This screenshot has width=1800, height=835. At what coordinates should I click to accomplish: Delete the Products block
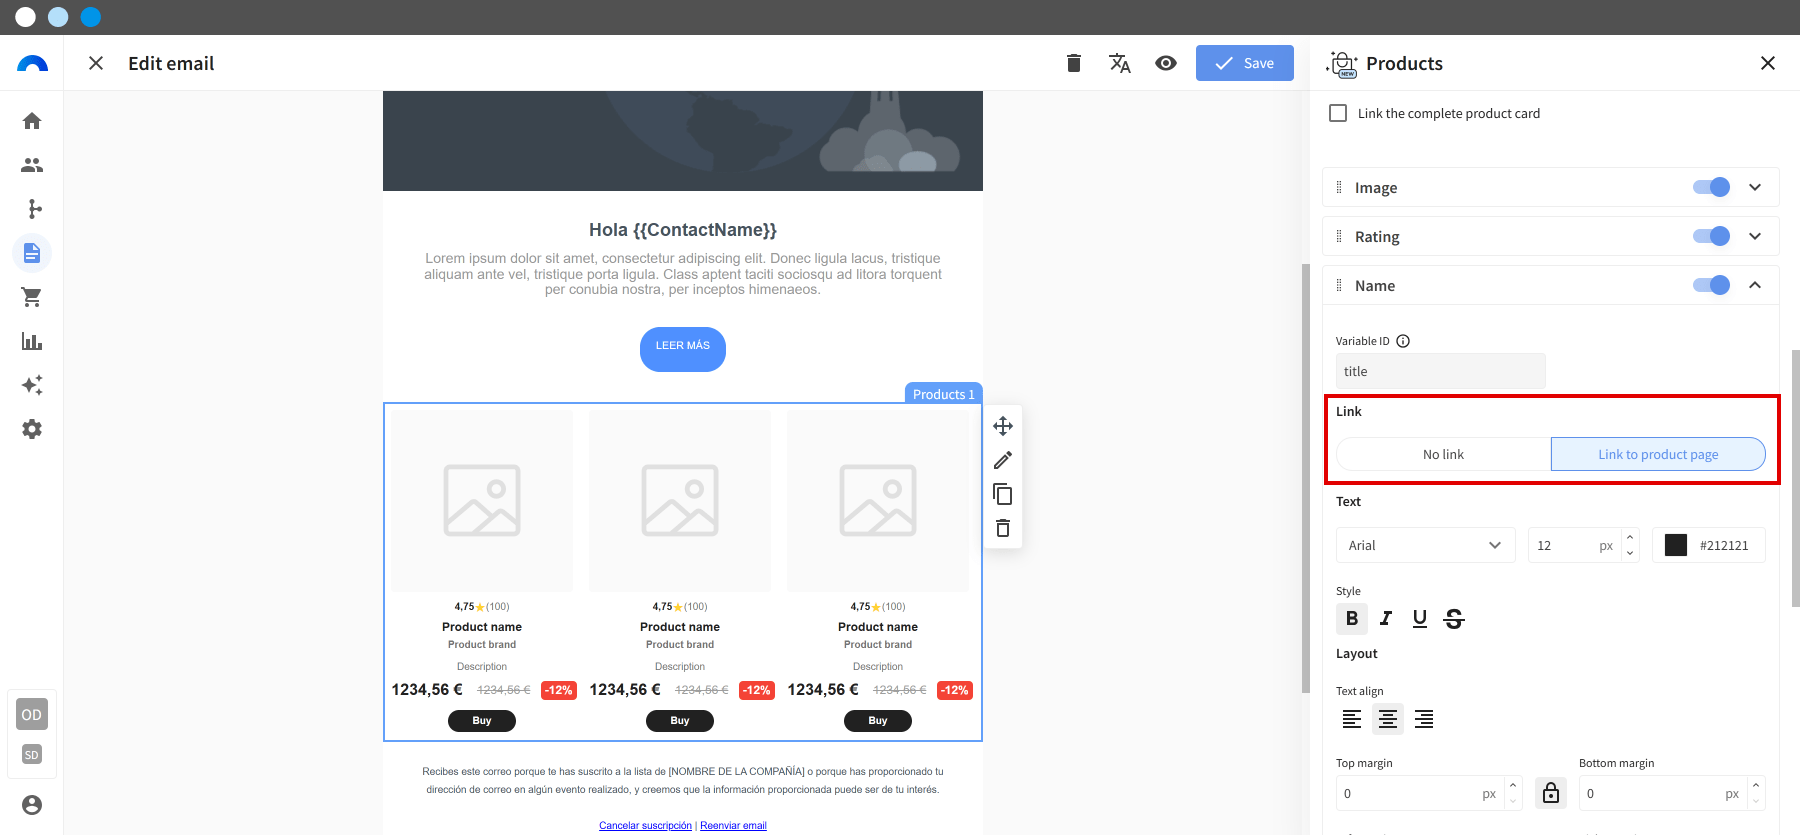click(x=1003, y=528)
